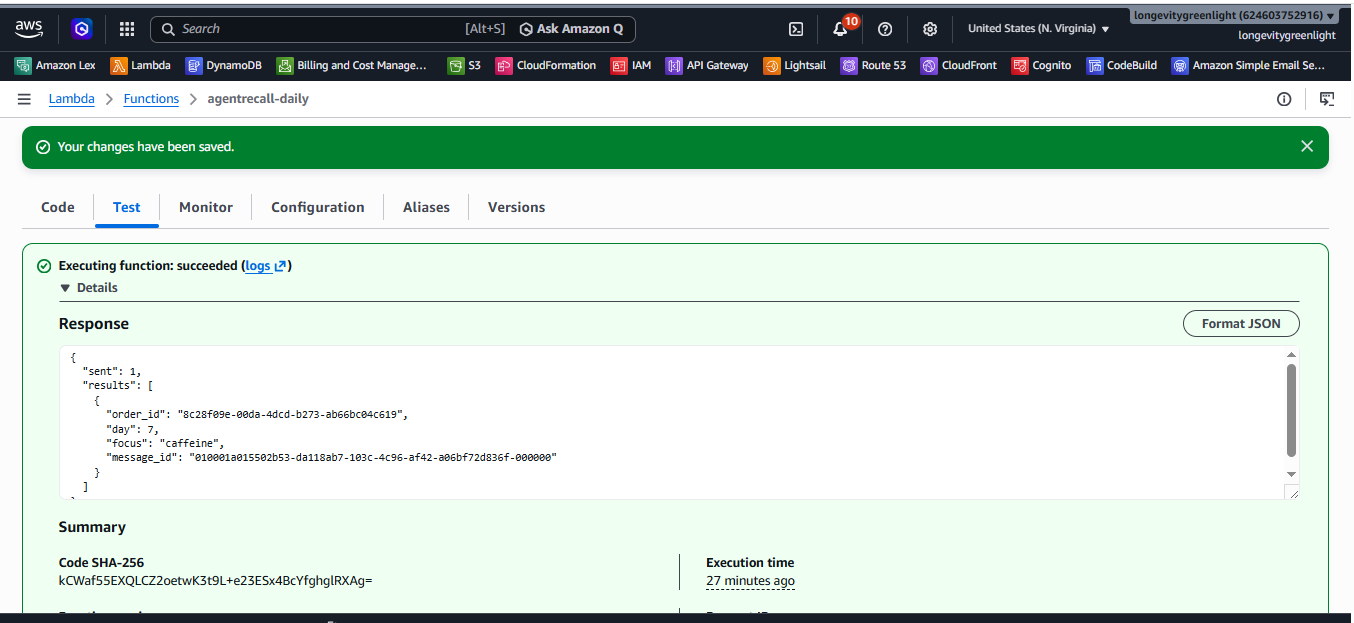
Task: Click the response scroll down arrow
Action: pyautogui.click(x=1291, y=474)
